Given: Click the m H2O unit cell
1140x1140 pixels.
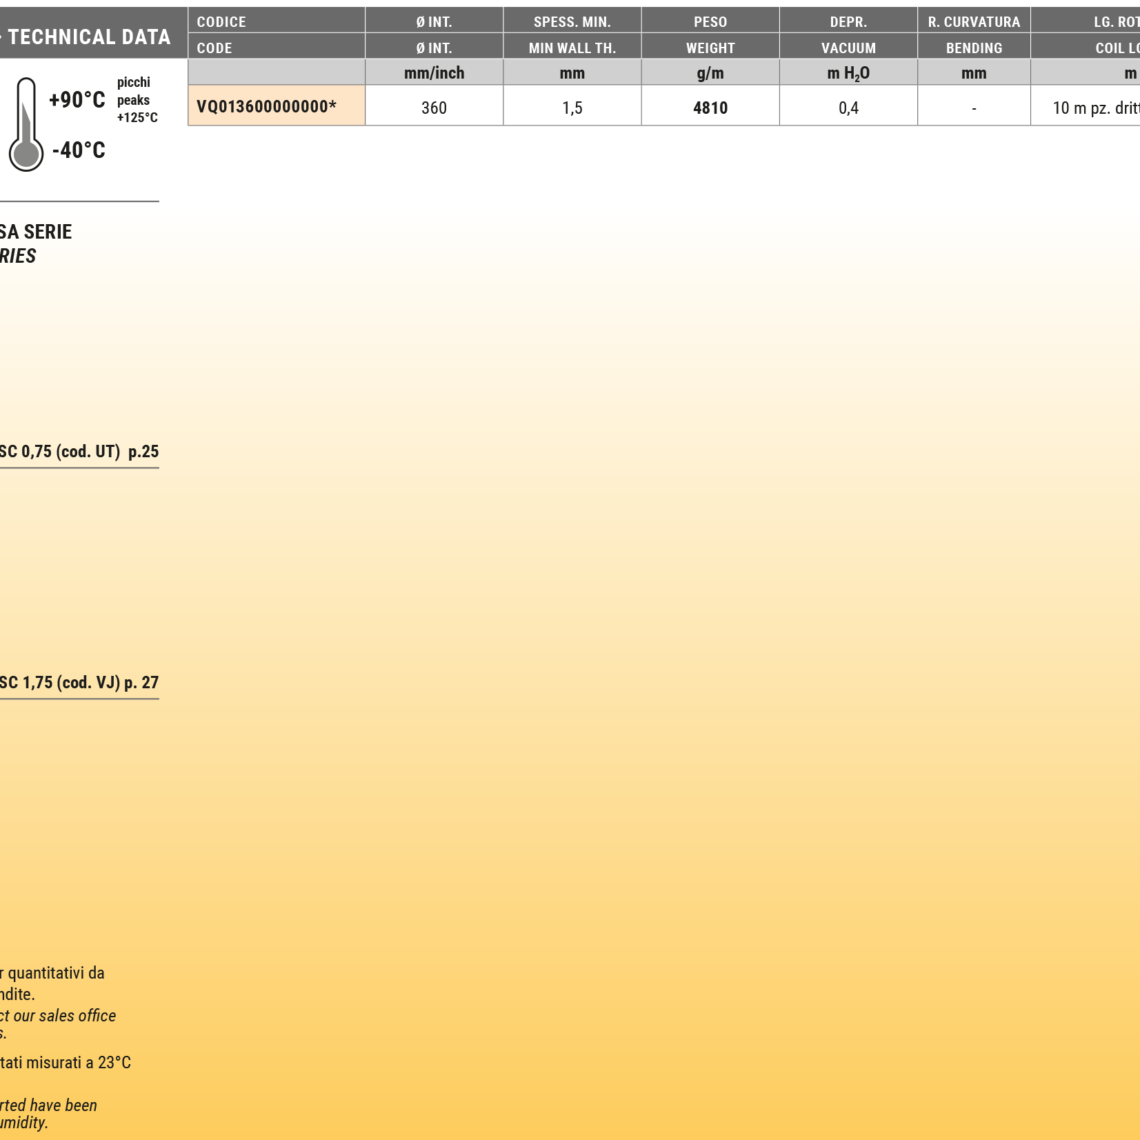Looking at the screenshot, I should tap(848, 73).
